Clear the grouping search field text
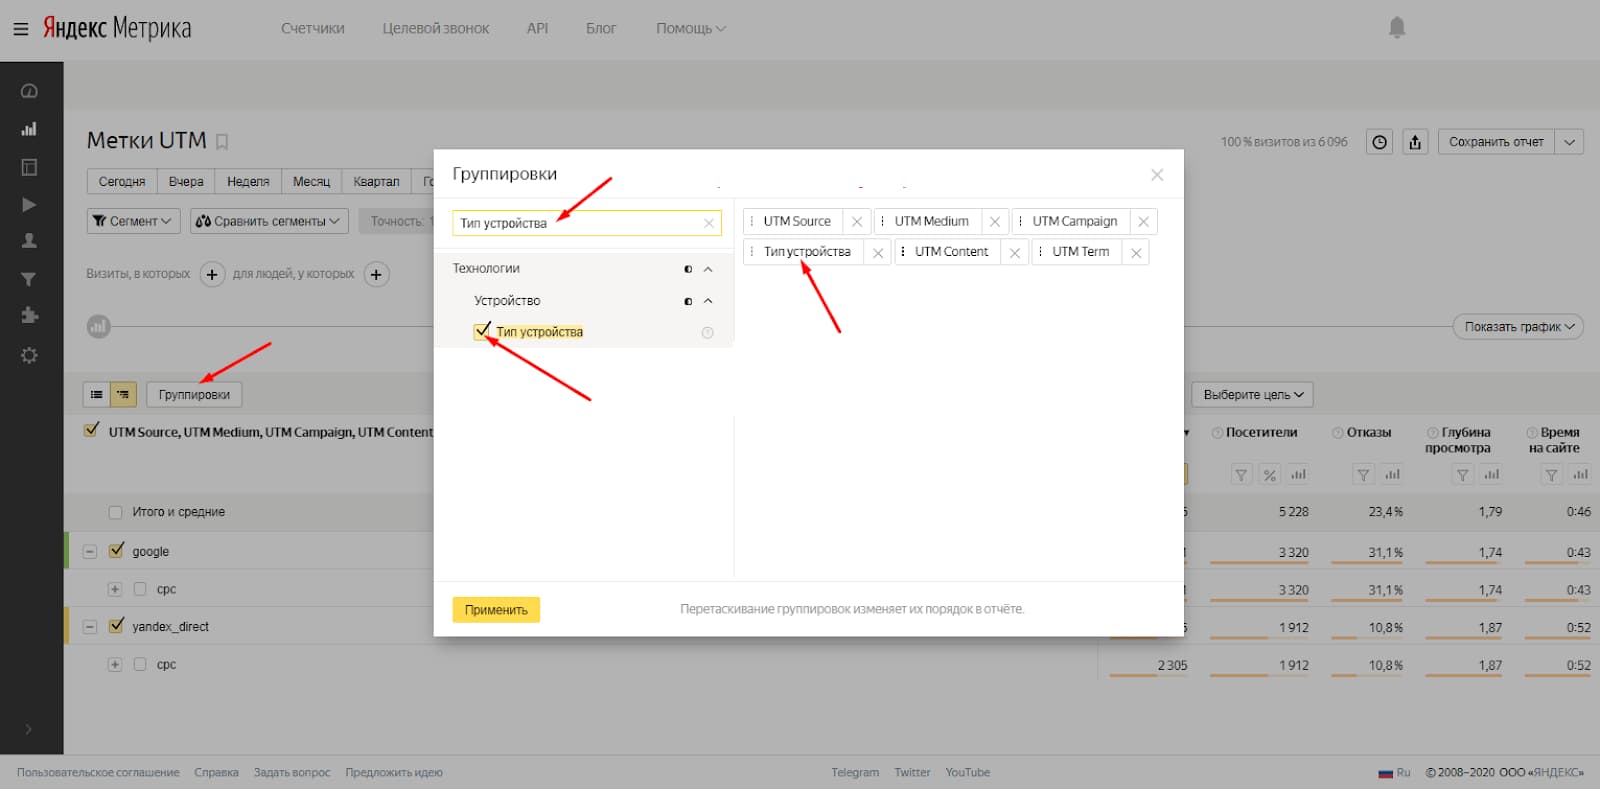The width and height of the screenshot is (1600, 789). pos(709,223)
